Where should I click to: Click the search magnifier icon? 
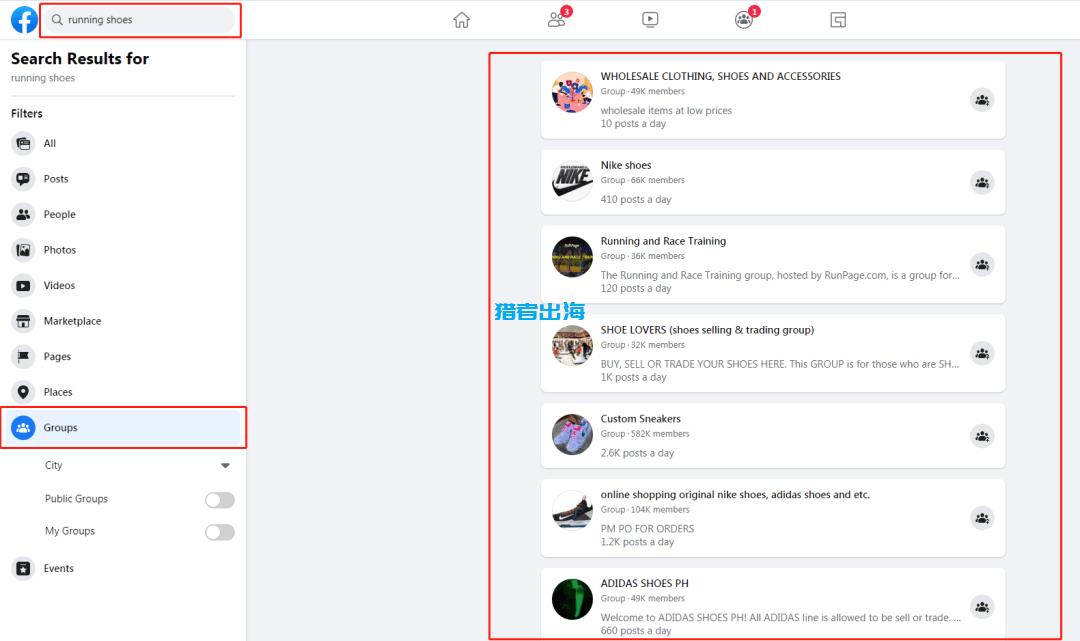point(57,20)
